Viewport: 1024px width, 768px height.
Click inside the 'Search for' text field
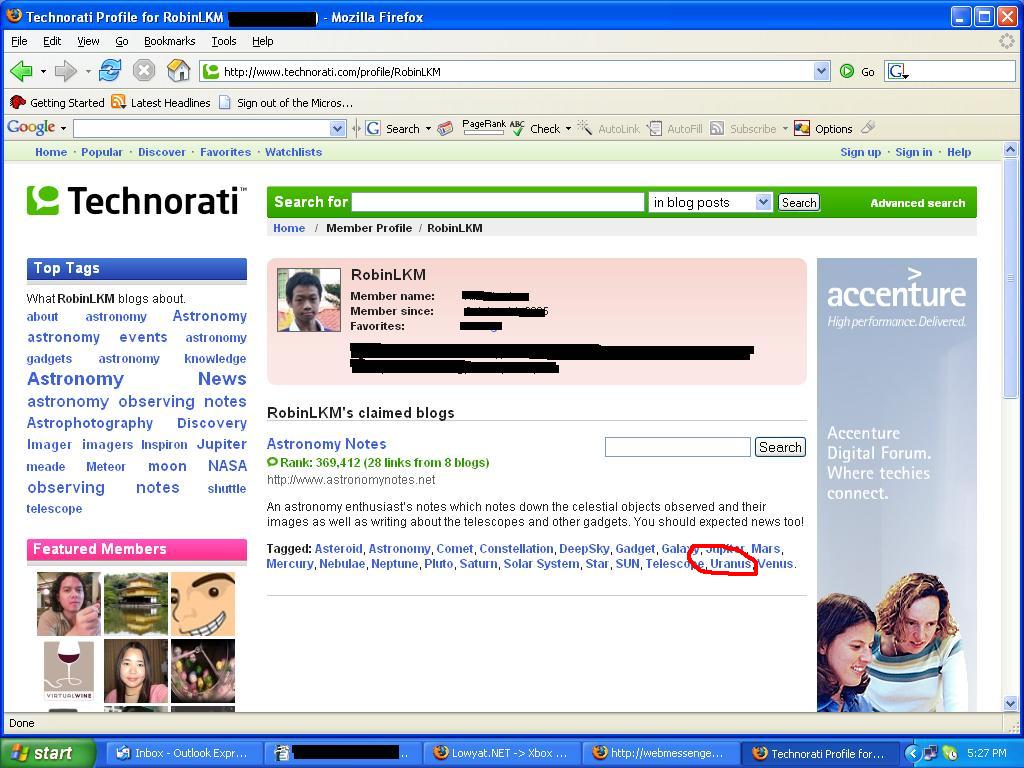pos(498,202)
